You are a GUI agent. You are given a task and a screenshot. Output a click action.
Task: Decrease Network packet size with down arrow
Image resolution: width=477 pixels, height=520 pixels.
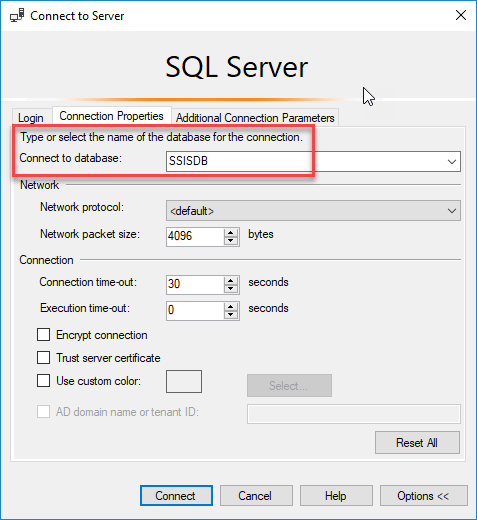[231, 241]
